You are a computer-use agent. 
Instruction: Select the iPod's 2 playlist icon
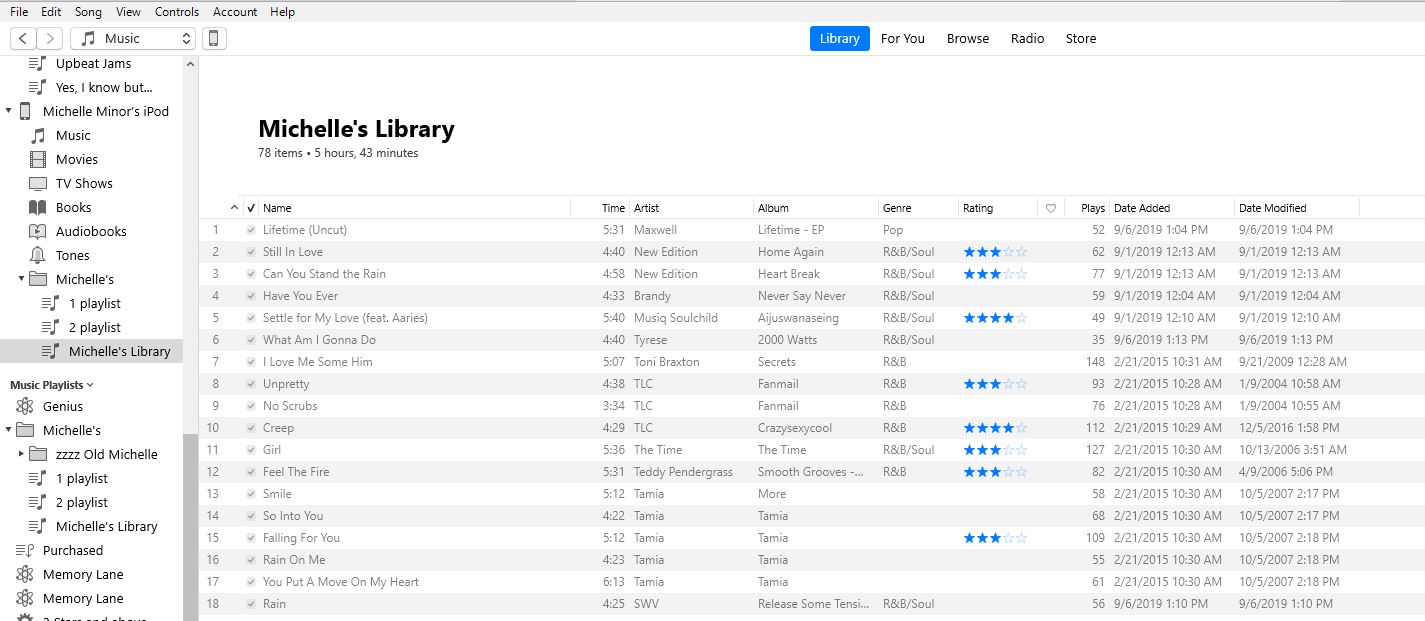click(x=50, y=327)
